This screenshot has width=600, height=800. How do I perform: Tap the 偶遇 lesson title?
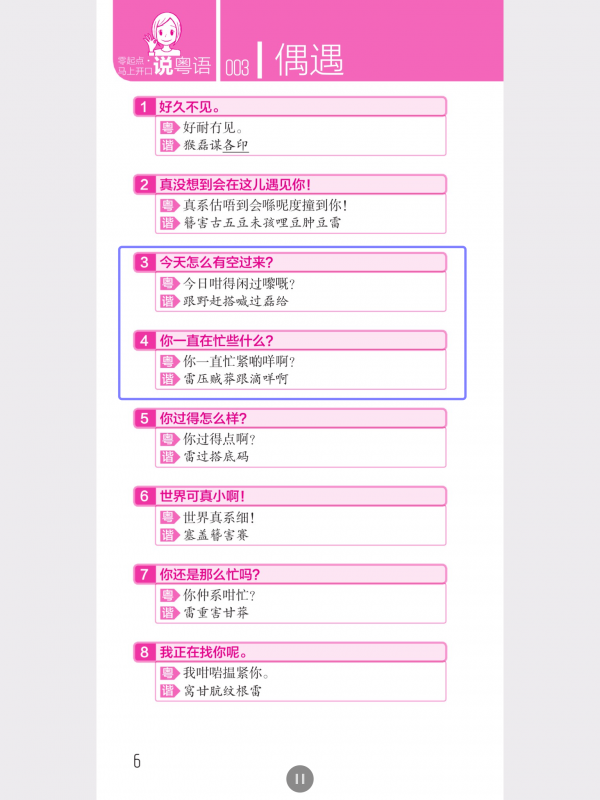tap(309, 60)
